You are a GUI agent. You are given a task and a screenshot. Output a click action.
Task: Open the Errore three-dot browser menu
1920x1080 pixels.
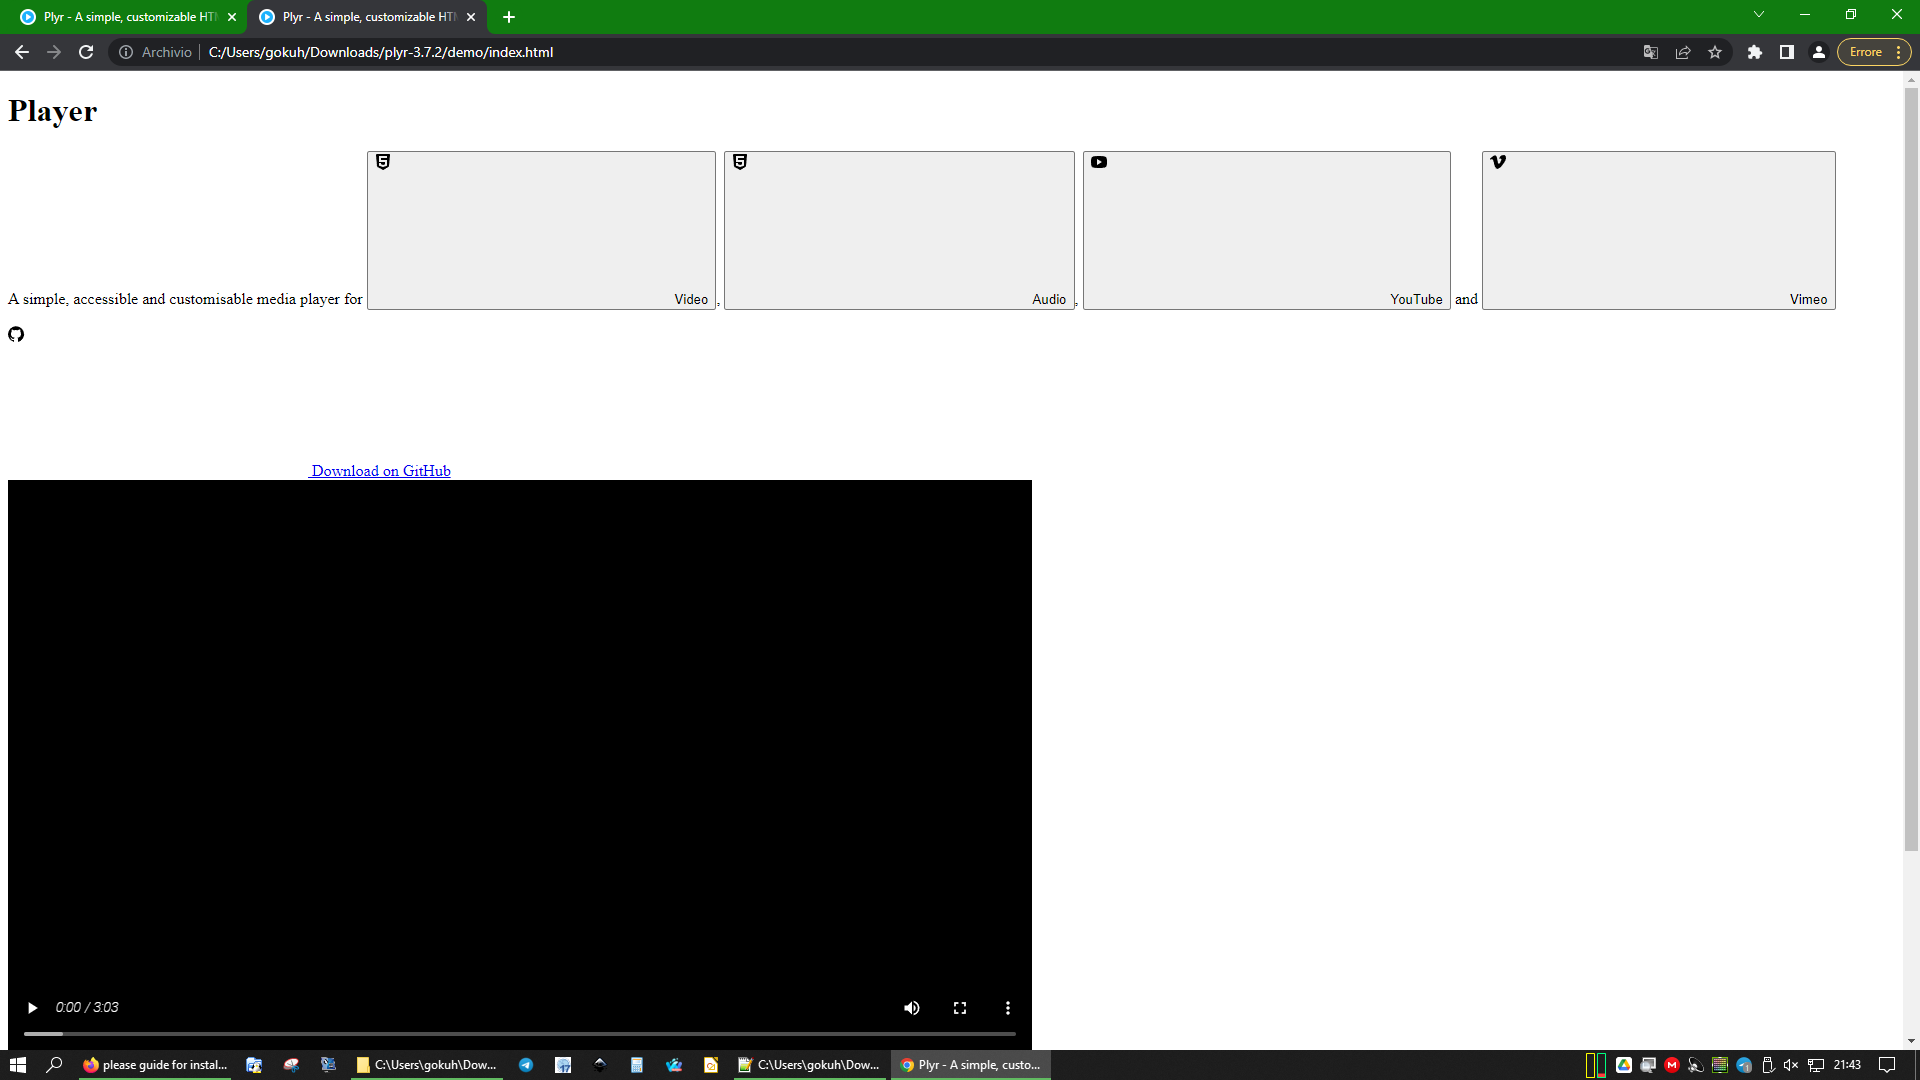[1895, 52]
